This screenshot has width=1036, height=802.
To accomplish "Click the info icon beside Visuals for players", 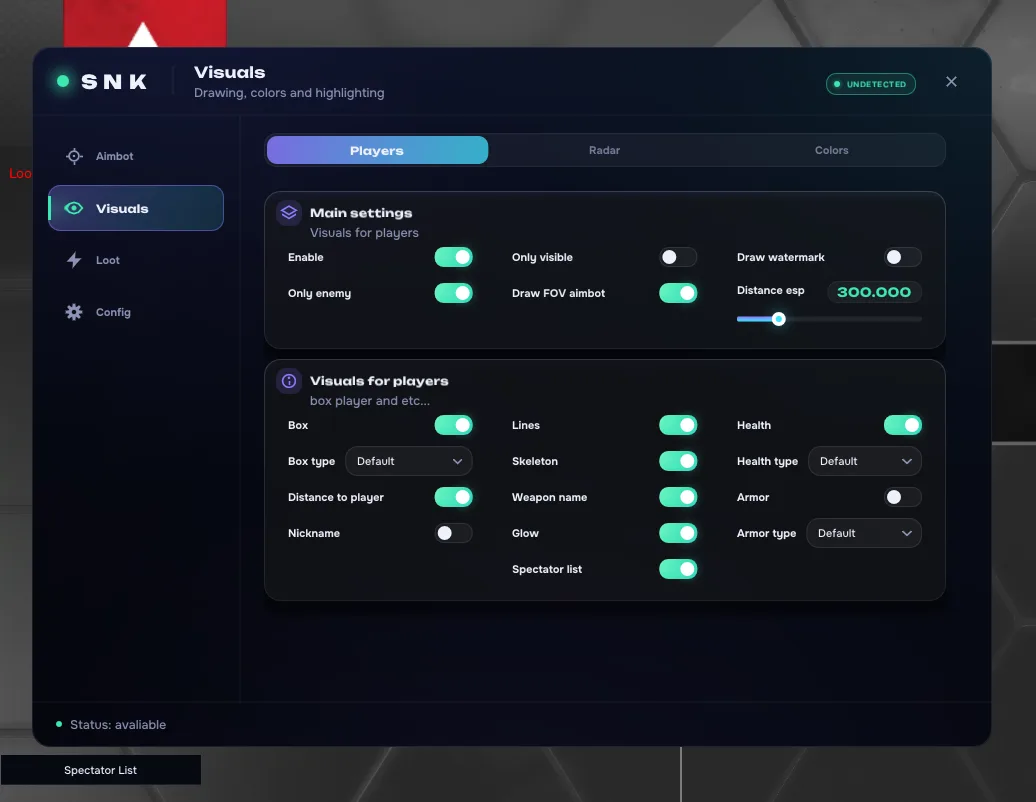I will point(289,381).
